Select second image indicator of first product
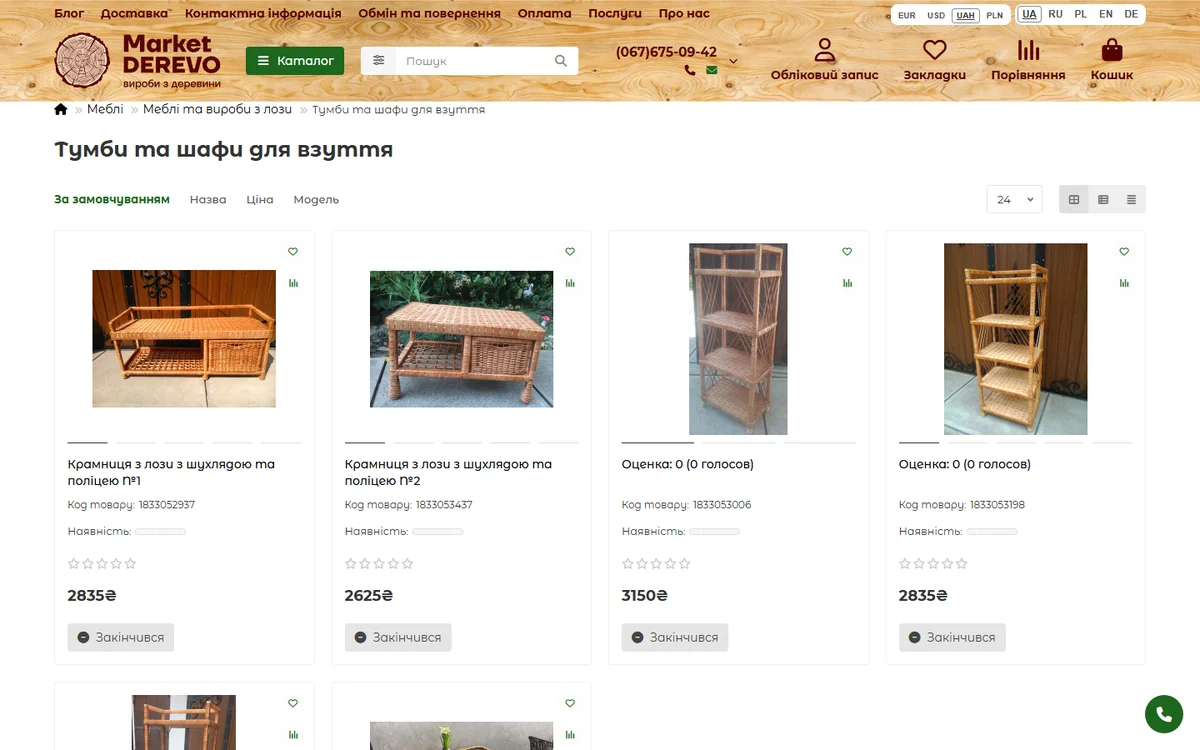1200x750 pixels. (136, 442)
